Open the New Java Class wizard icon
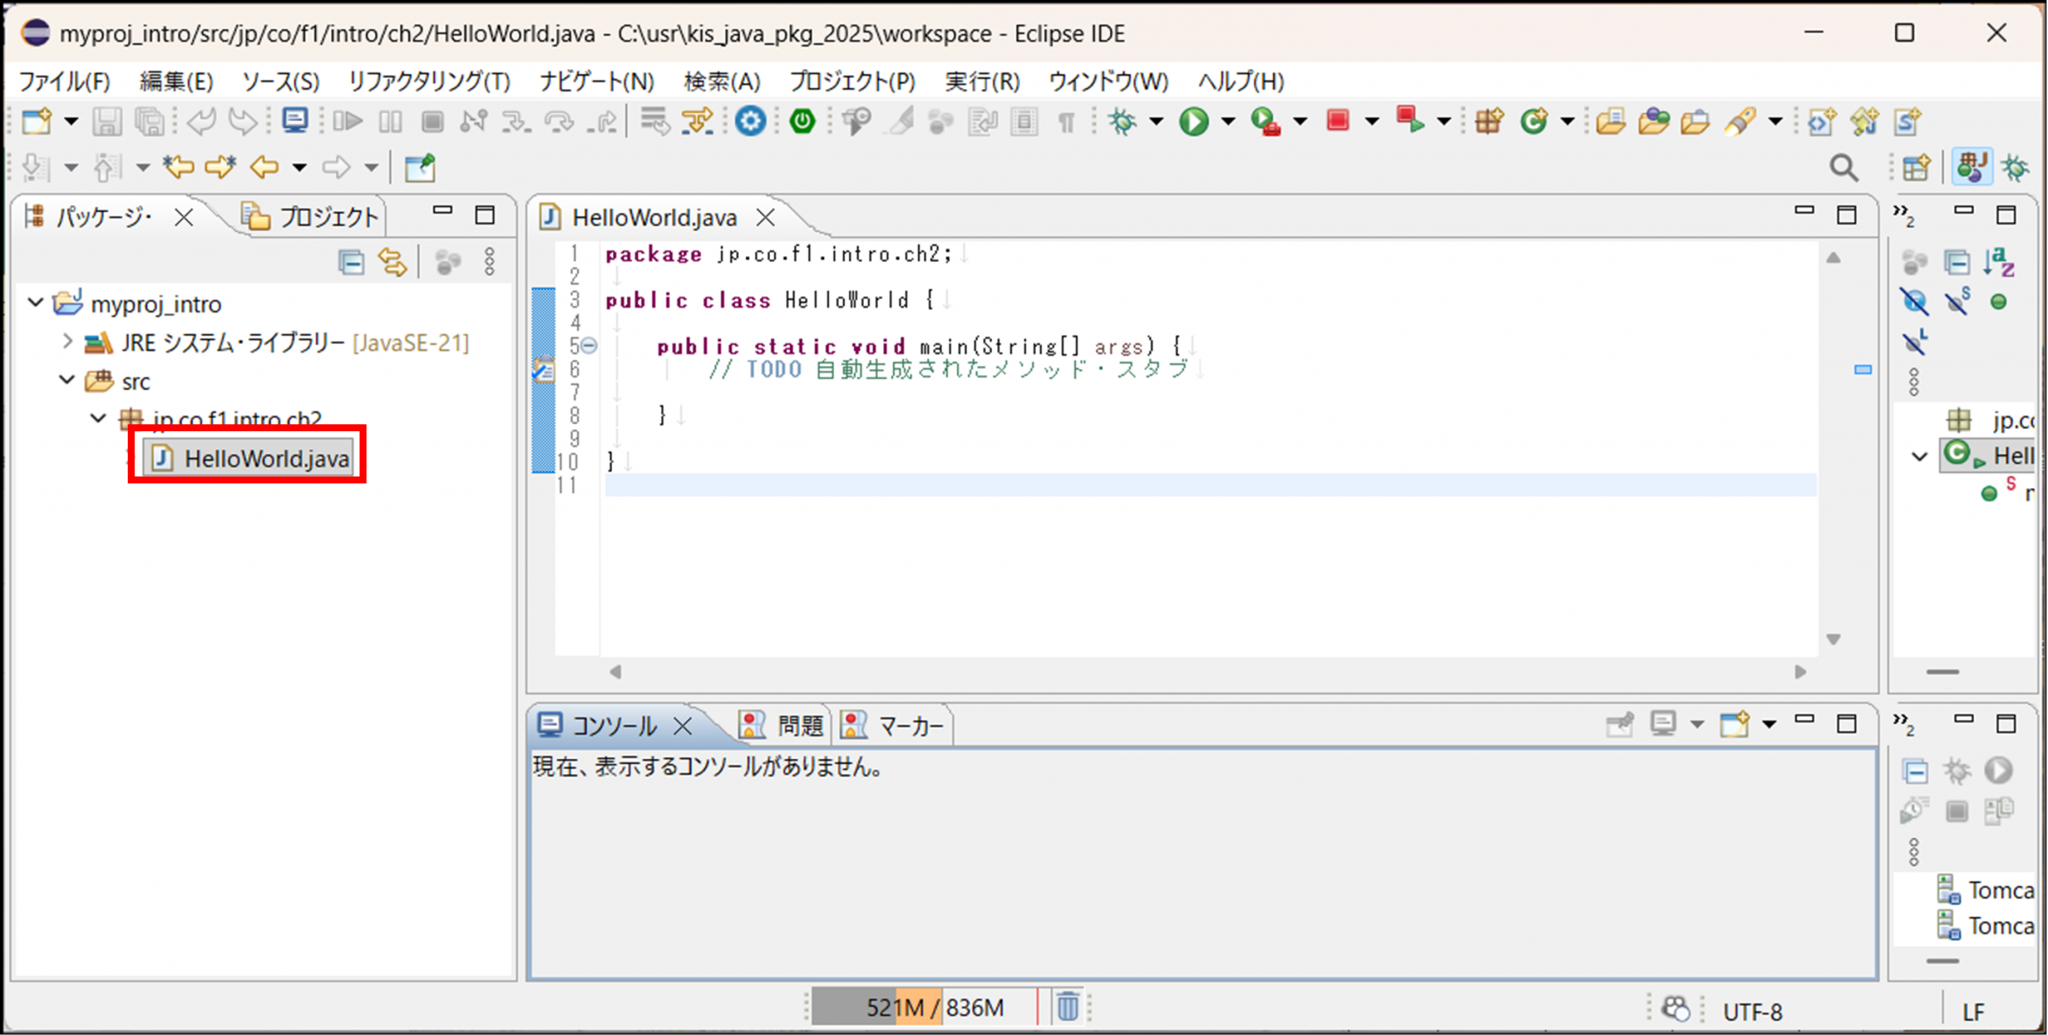 click(x=1533, y=122)
